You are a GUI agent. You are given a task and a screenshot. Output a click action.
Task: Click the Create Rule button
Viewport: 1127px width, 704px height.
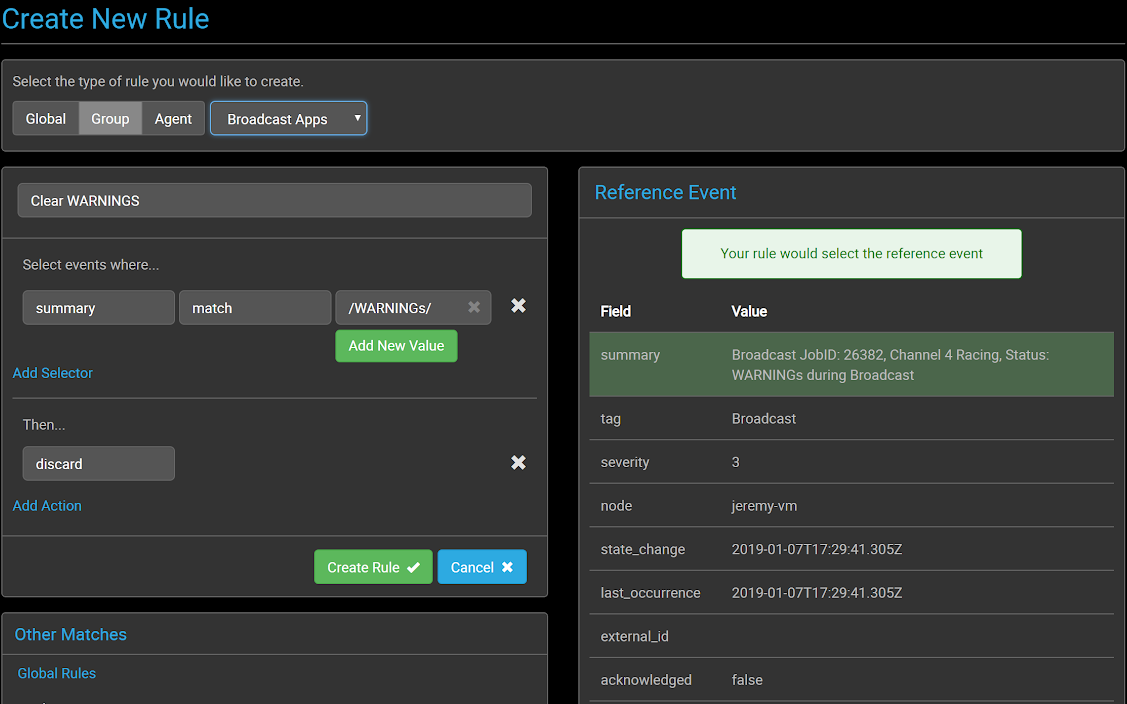(373, 567)
